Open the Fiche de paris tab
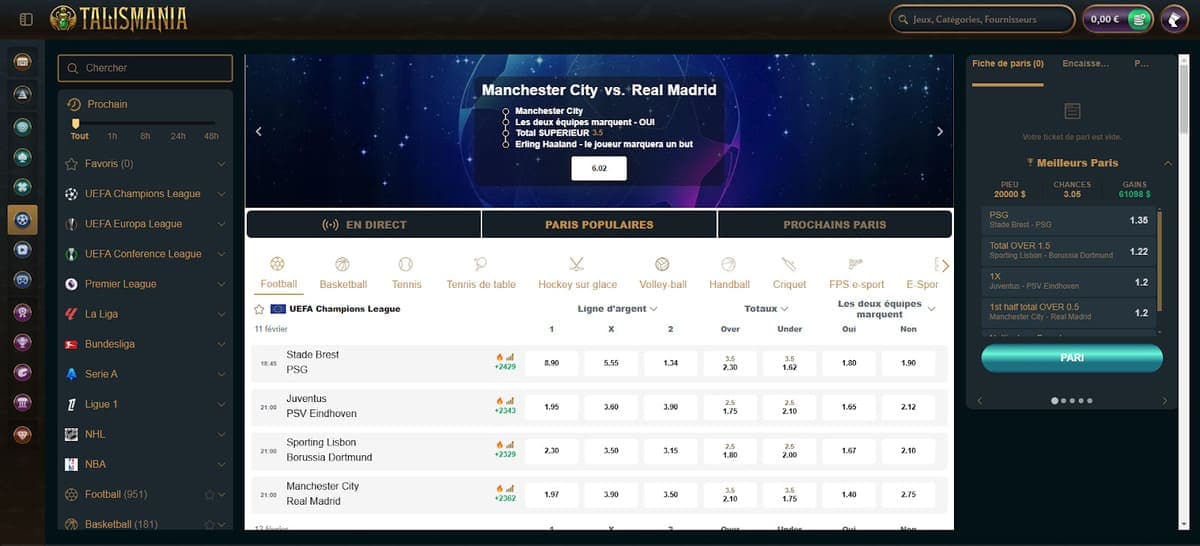The image size is (1200, 546). pyautogui.click(x=1008, y=64)
